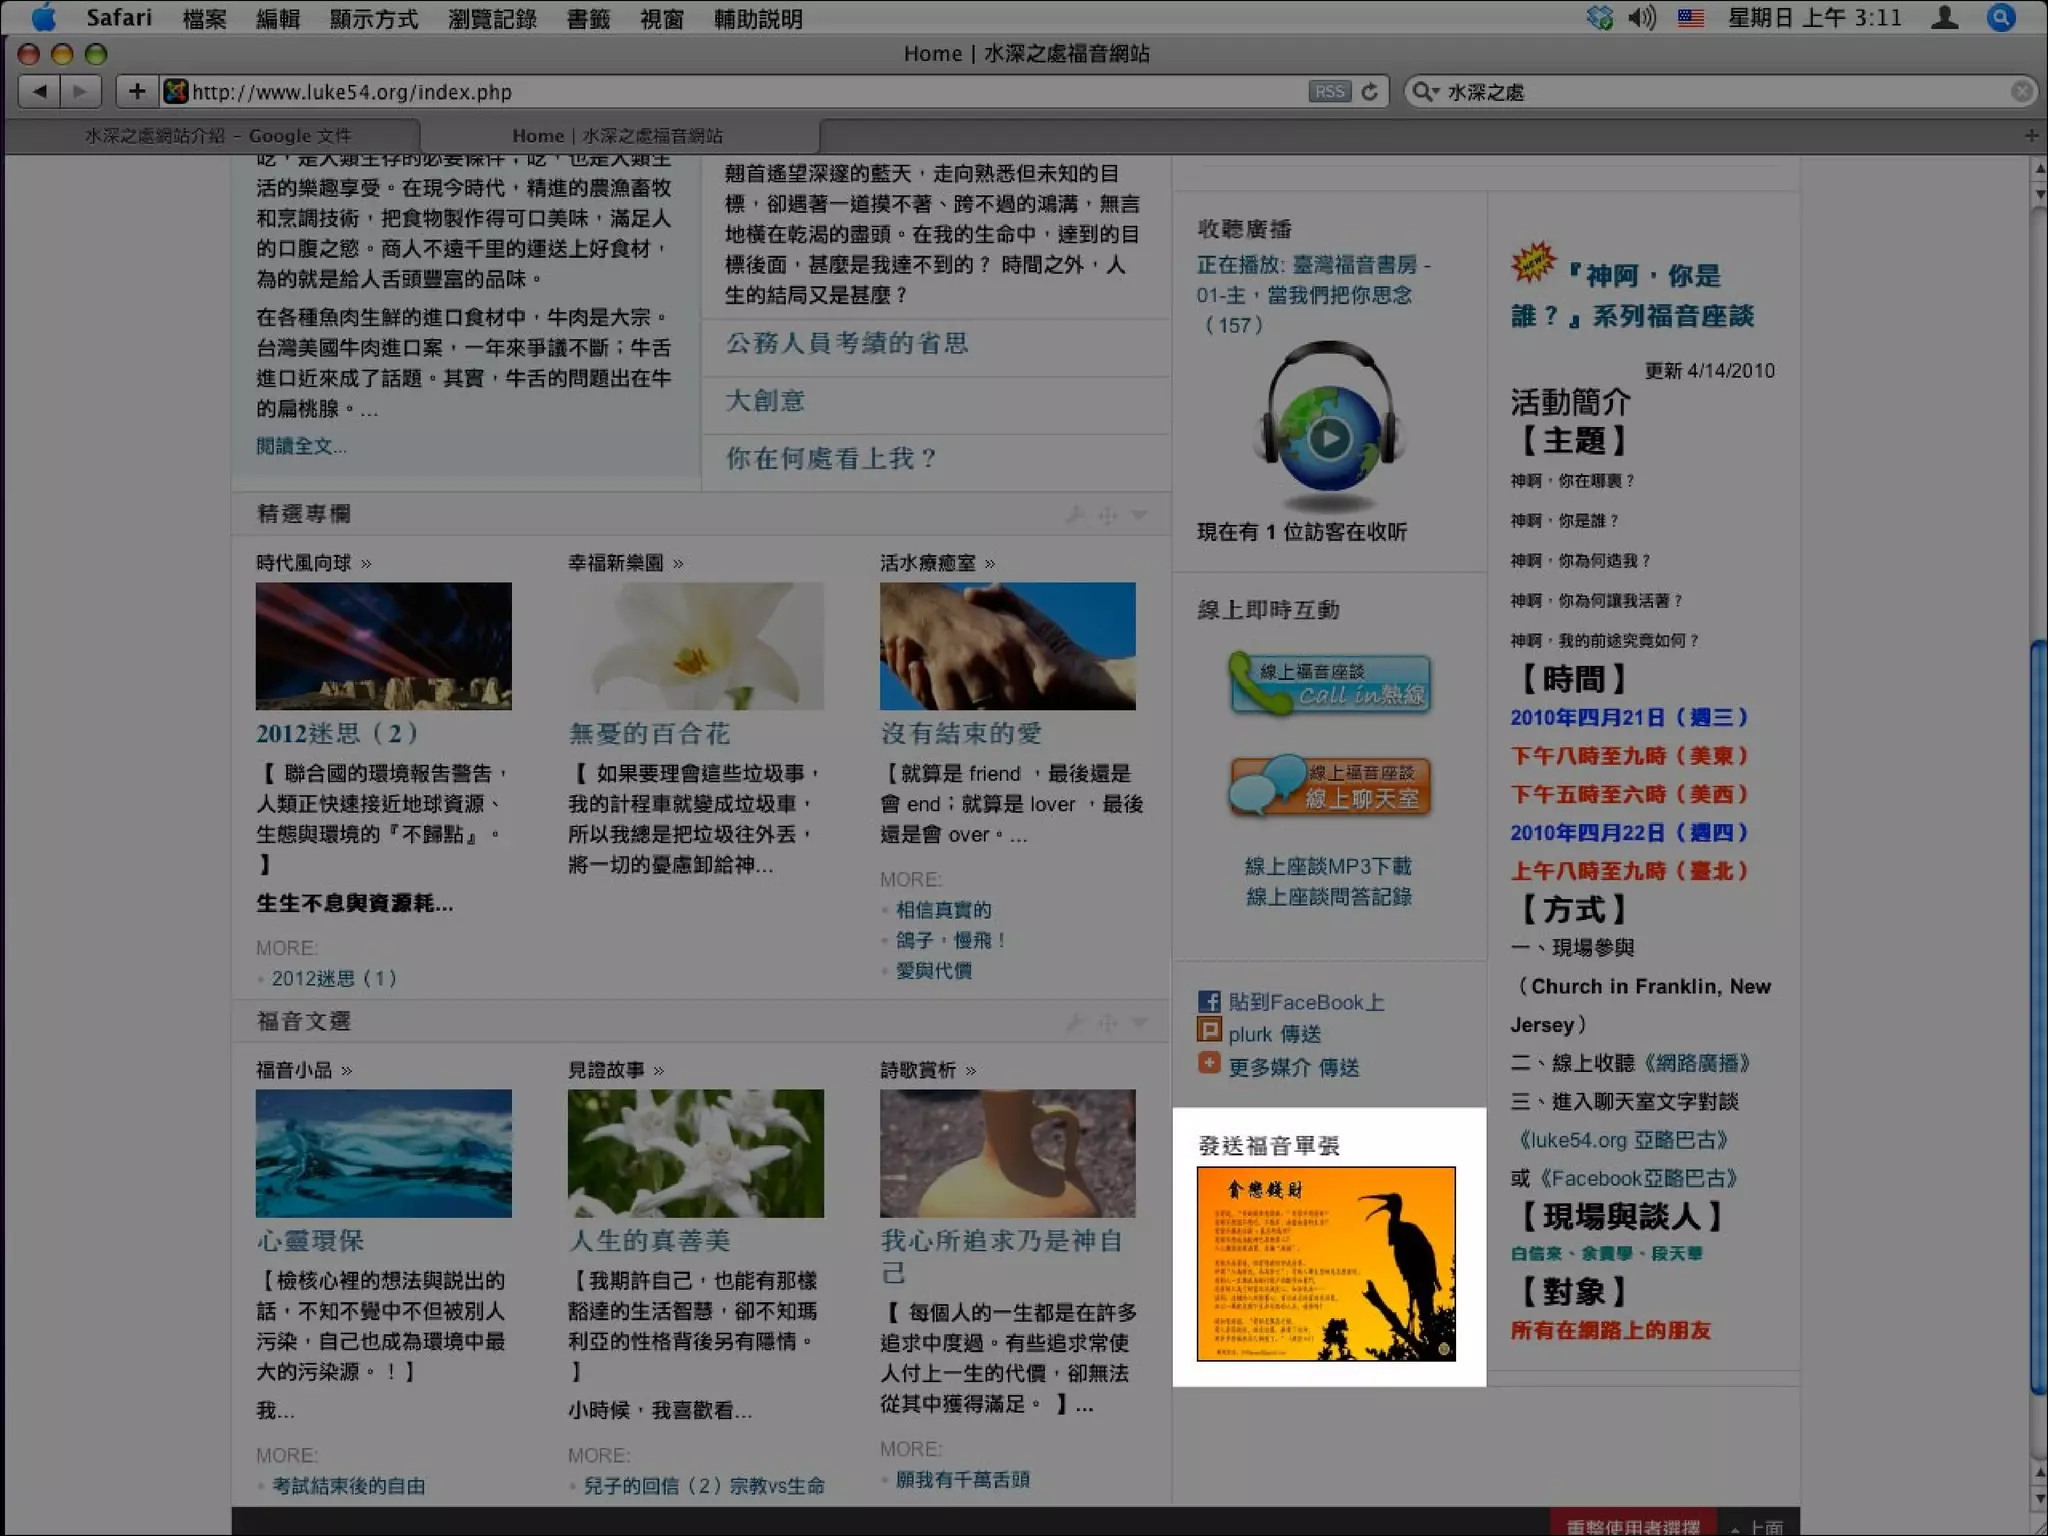
Task: Click the orange bird gospel tract thumbnail
Action: [1326, 1263]
